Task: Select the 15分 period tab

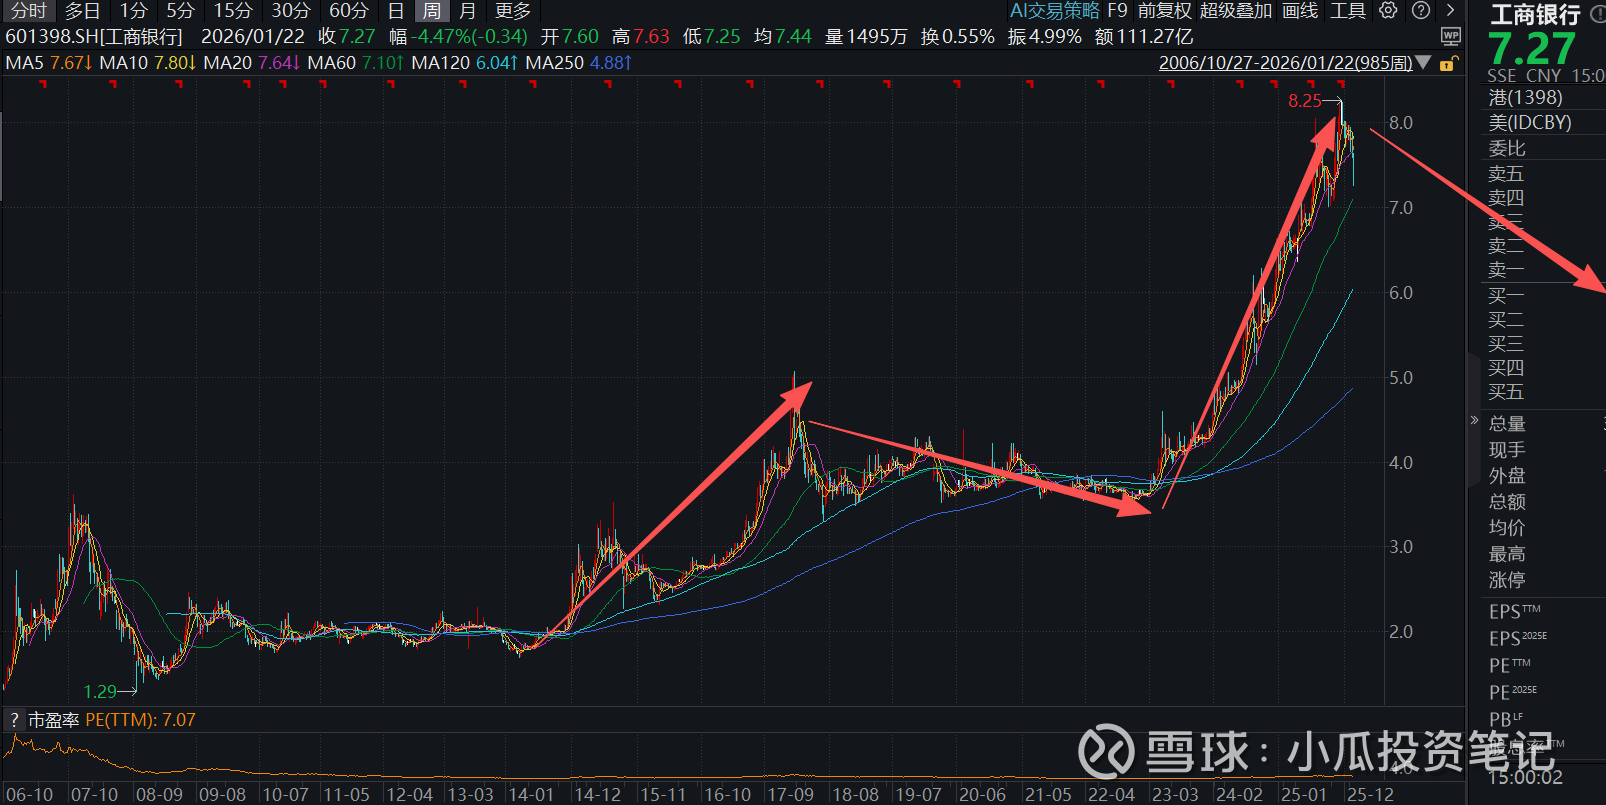Action: point(233,11)
